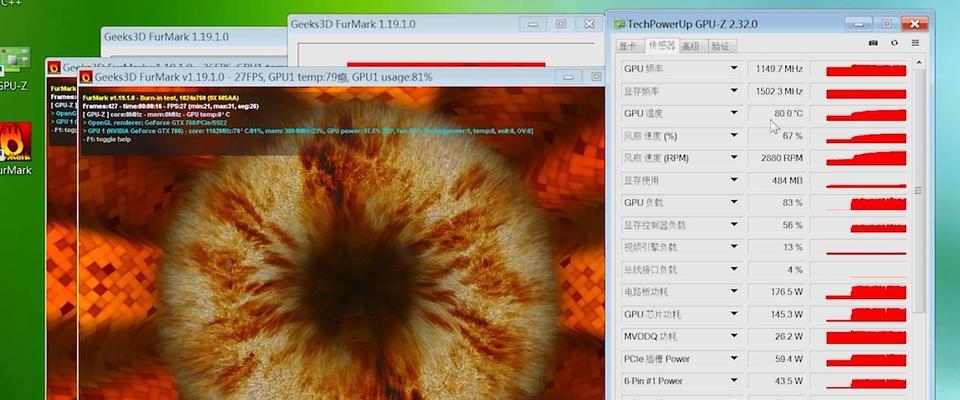The height and width of the screenshot is (400, 960).
Task: Expand the 电路板功耗 dropdown
Action: (x=734, y=292)
